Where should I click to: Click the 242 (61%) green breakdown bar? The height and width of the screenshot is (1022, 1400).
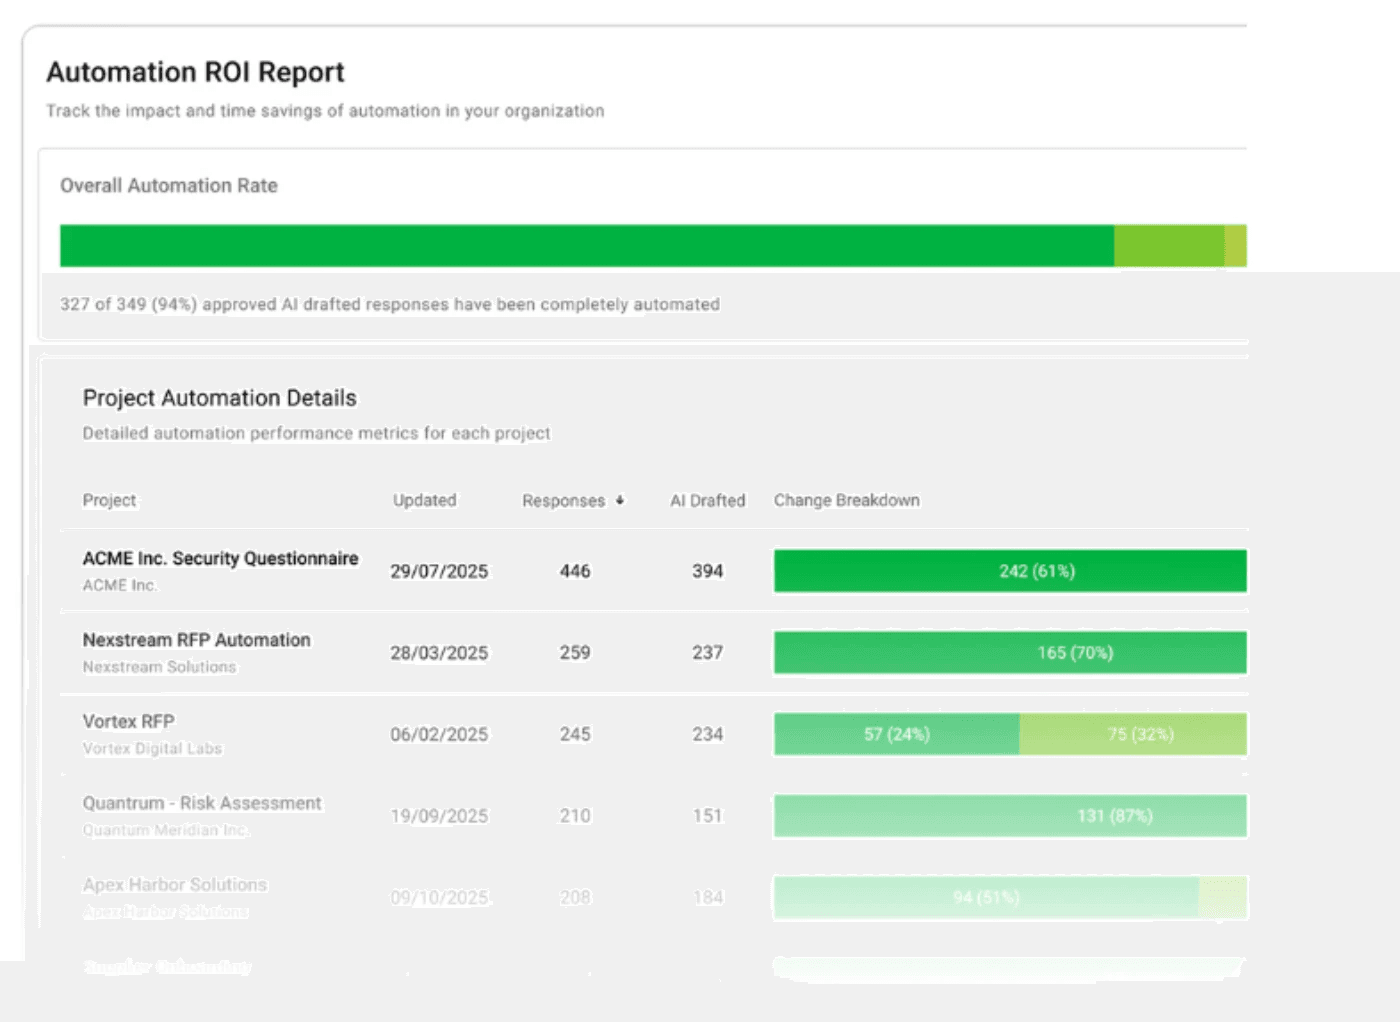(1010, 571)
